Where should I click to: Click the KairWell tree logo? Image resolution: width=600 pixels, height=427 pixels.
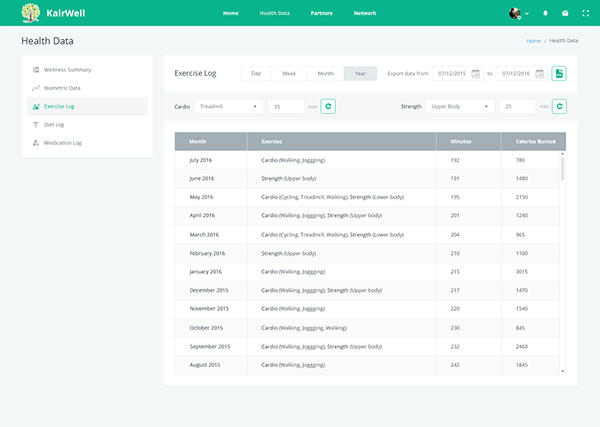(x=31, y=13)
